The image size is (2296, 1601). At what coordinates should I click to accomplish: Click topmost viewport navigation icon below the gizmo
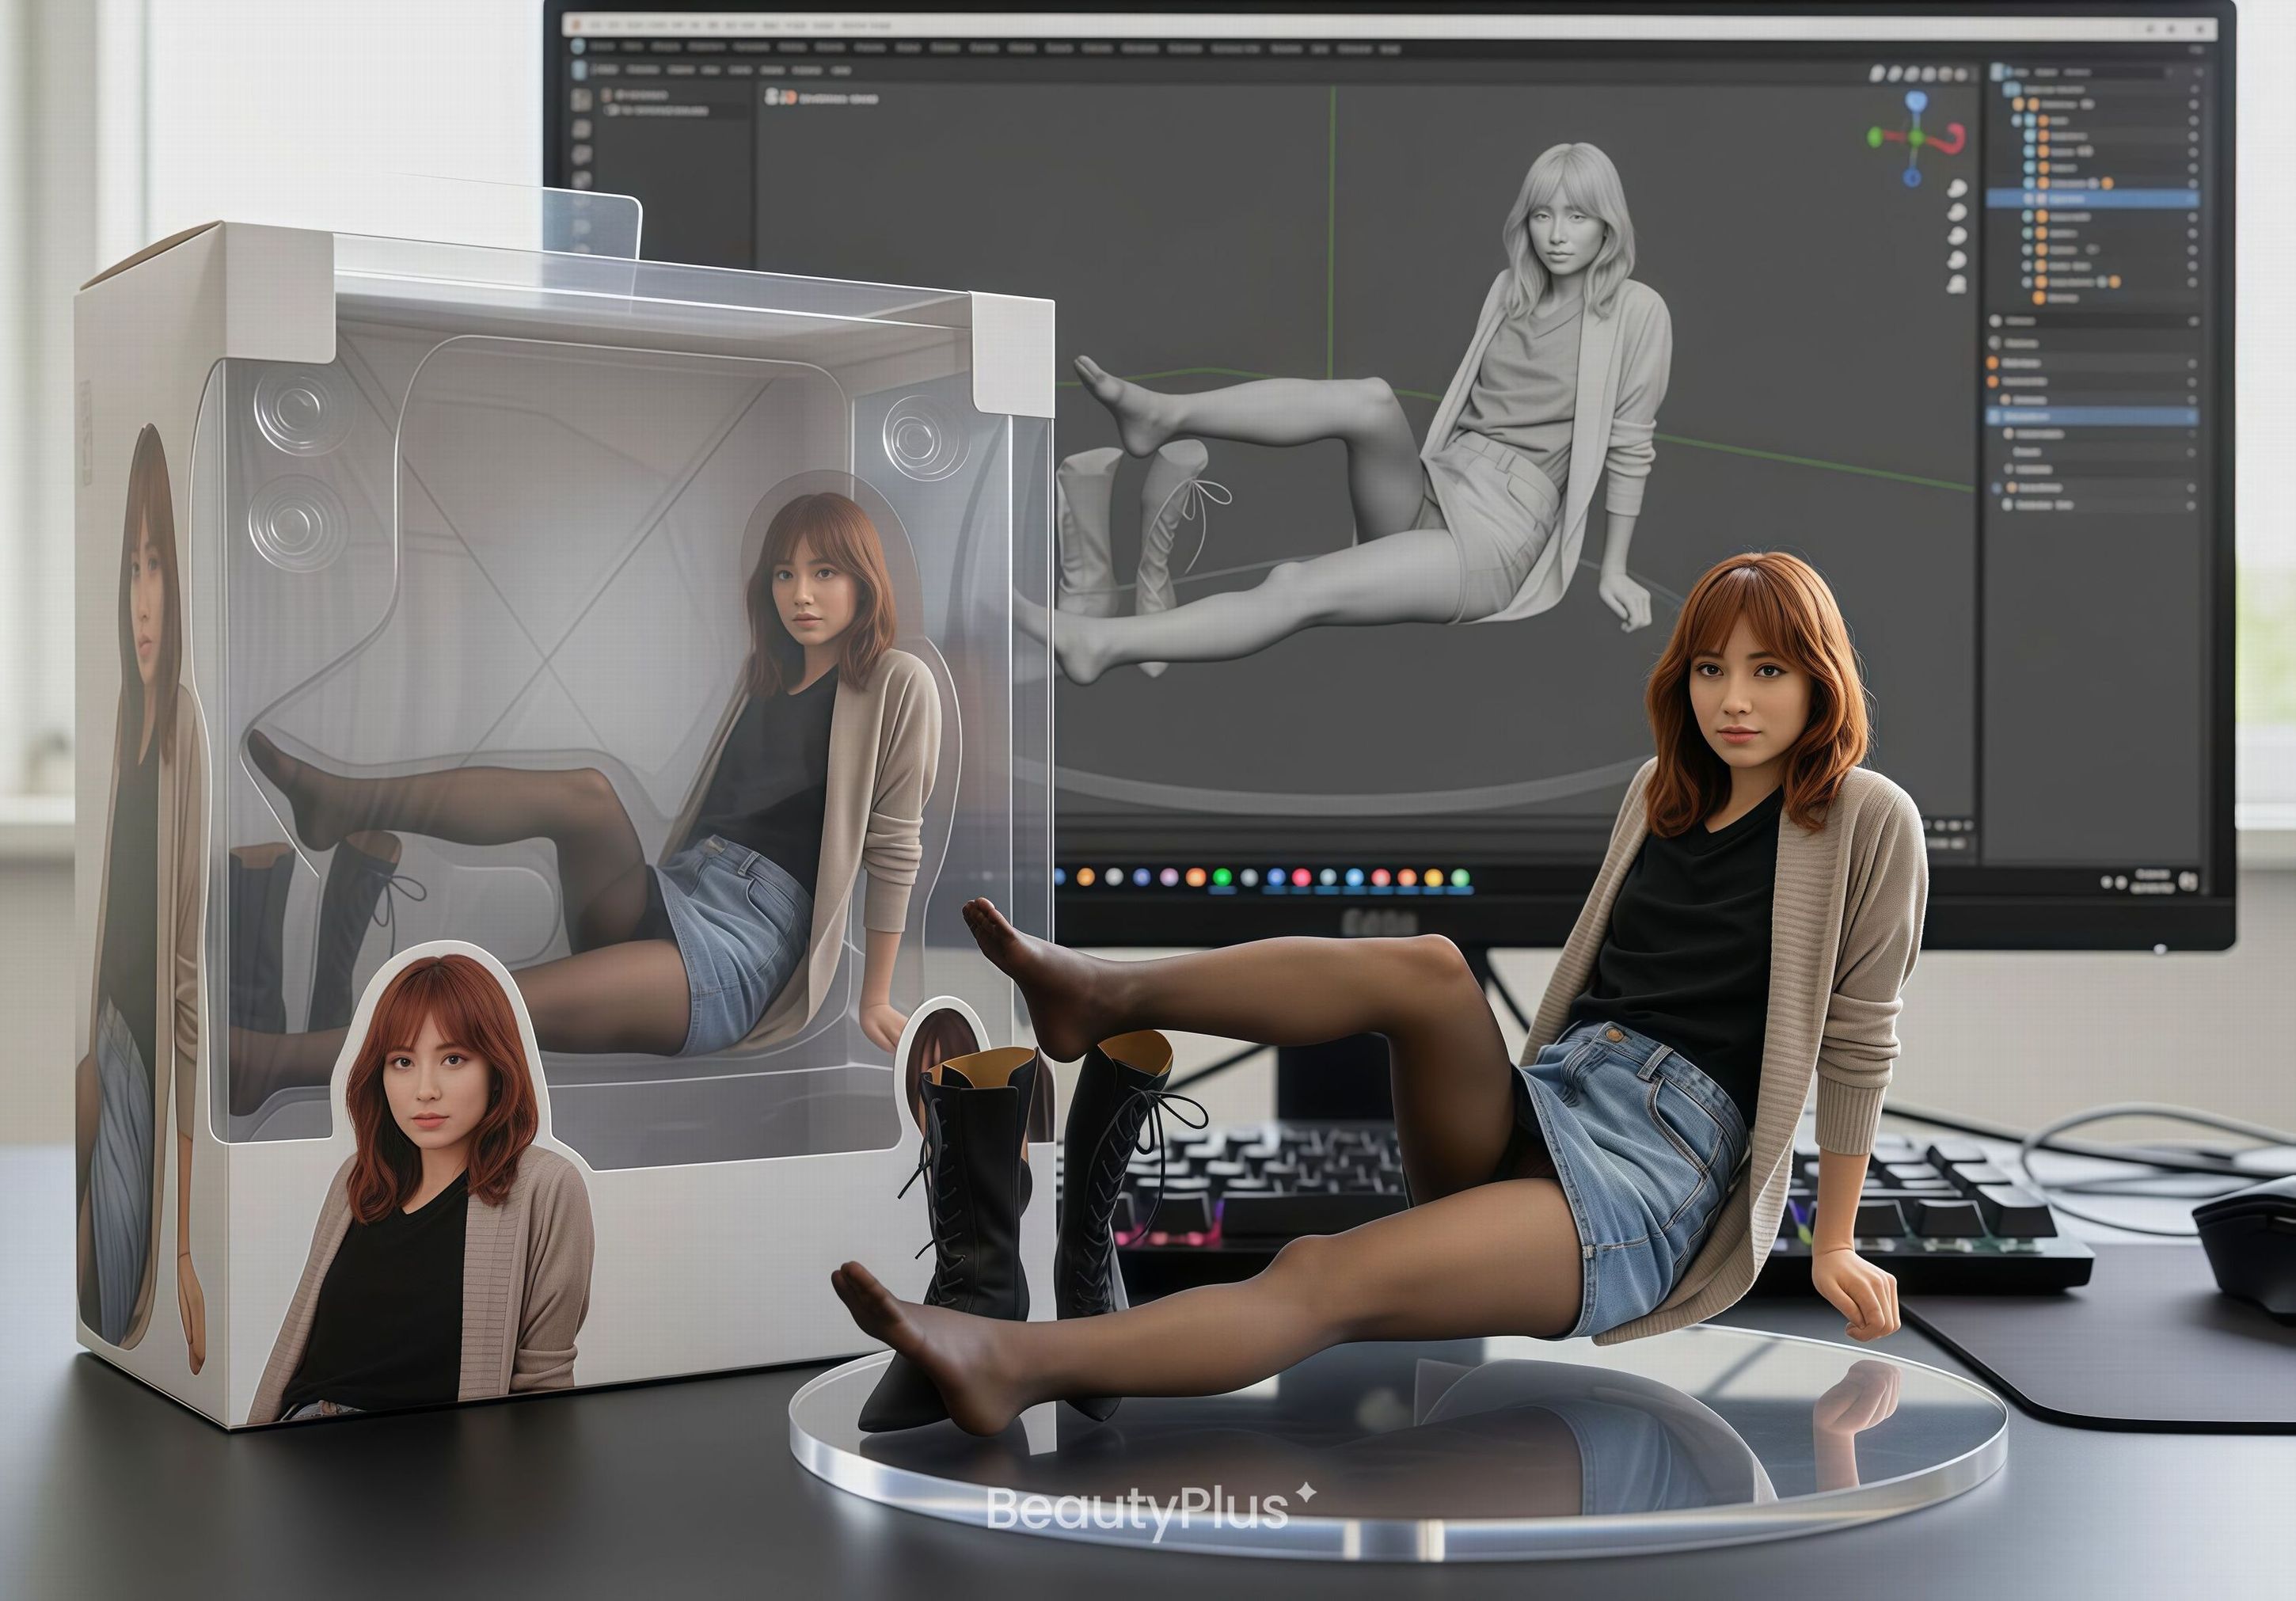pos(1957,188)
